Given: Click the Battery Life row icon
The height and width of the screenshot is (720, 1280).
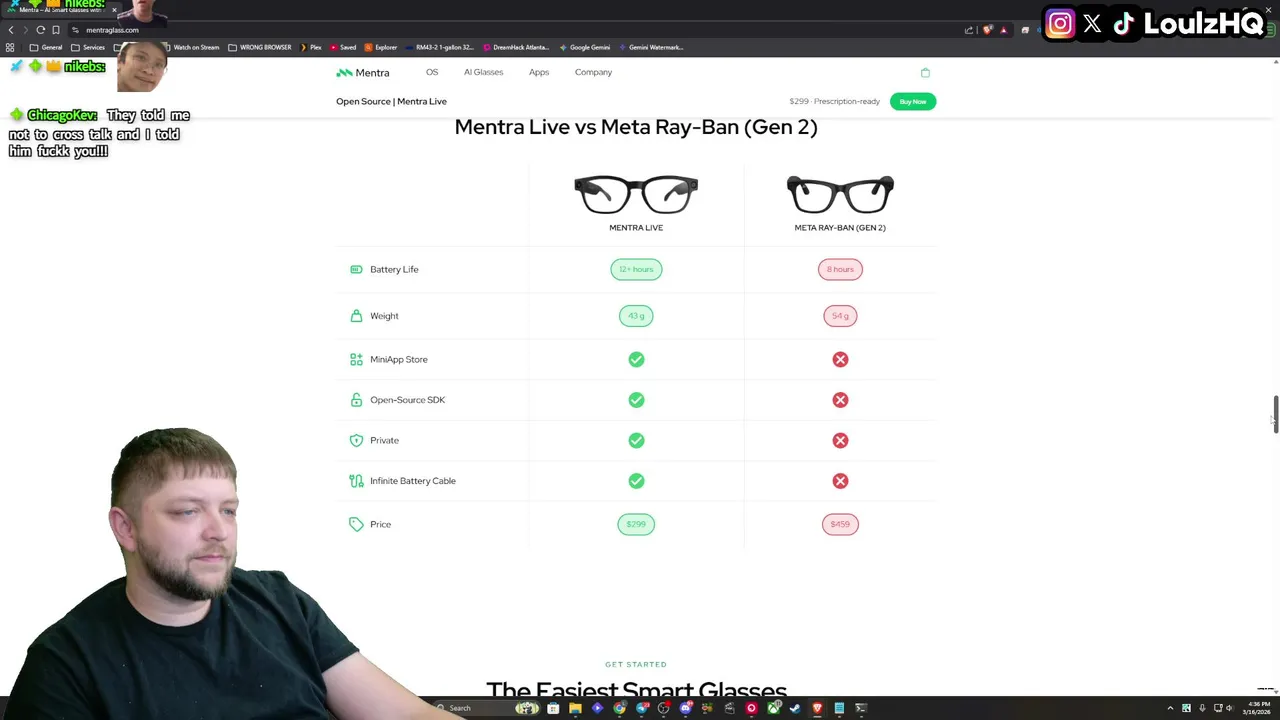Looking at the screenshot, I should pos(356,269).
